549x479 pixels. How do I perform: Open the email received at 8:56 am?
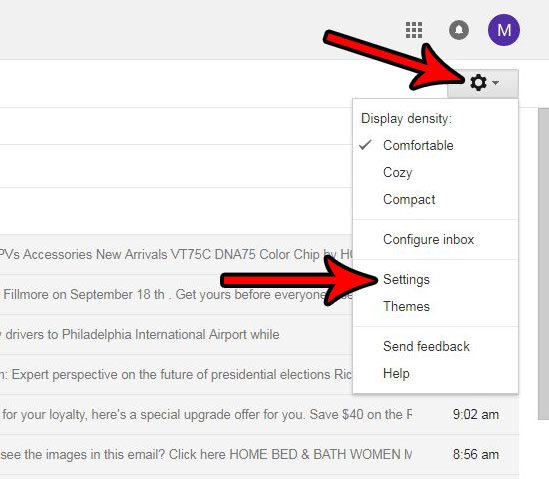pos(259,454)
